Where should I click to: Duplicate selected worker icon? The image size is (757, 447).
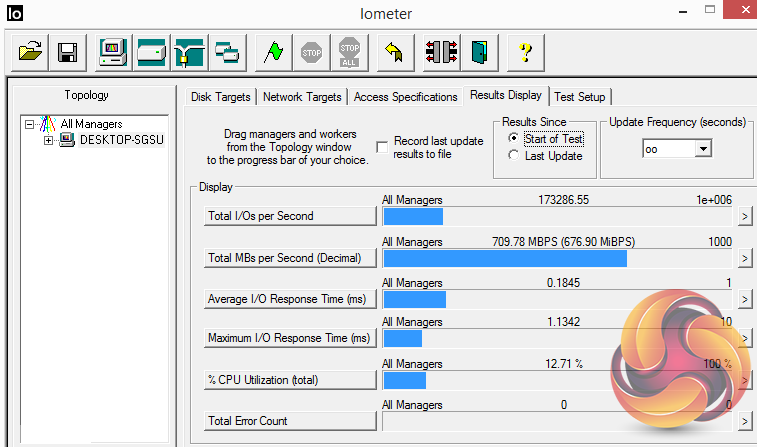pyautogui.click(x=227, y=52)
